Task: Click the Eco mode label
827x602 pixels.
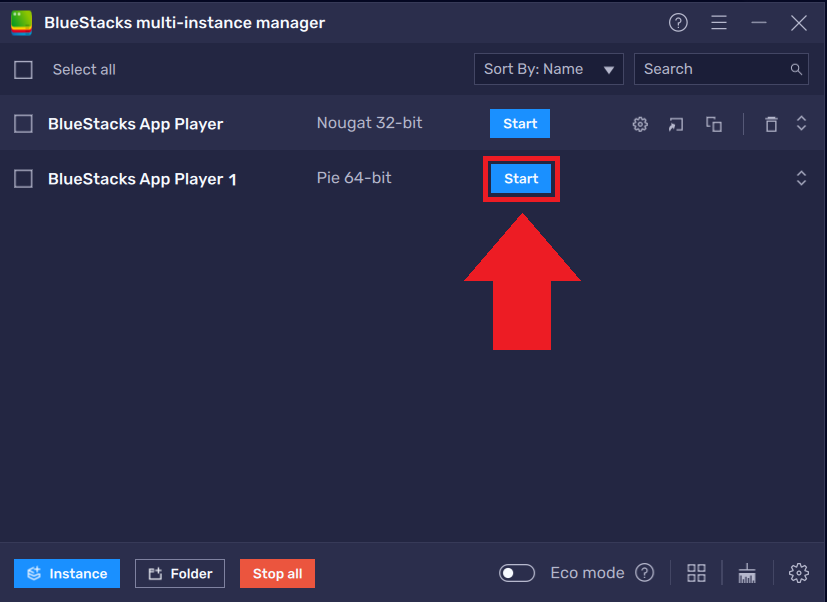Action: pyautogui.click(x=588, y=573)
